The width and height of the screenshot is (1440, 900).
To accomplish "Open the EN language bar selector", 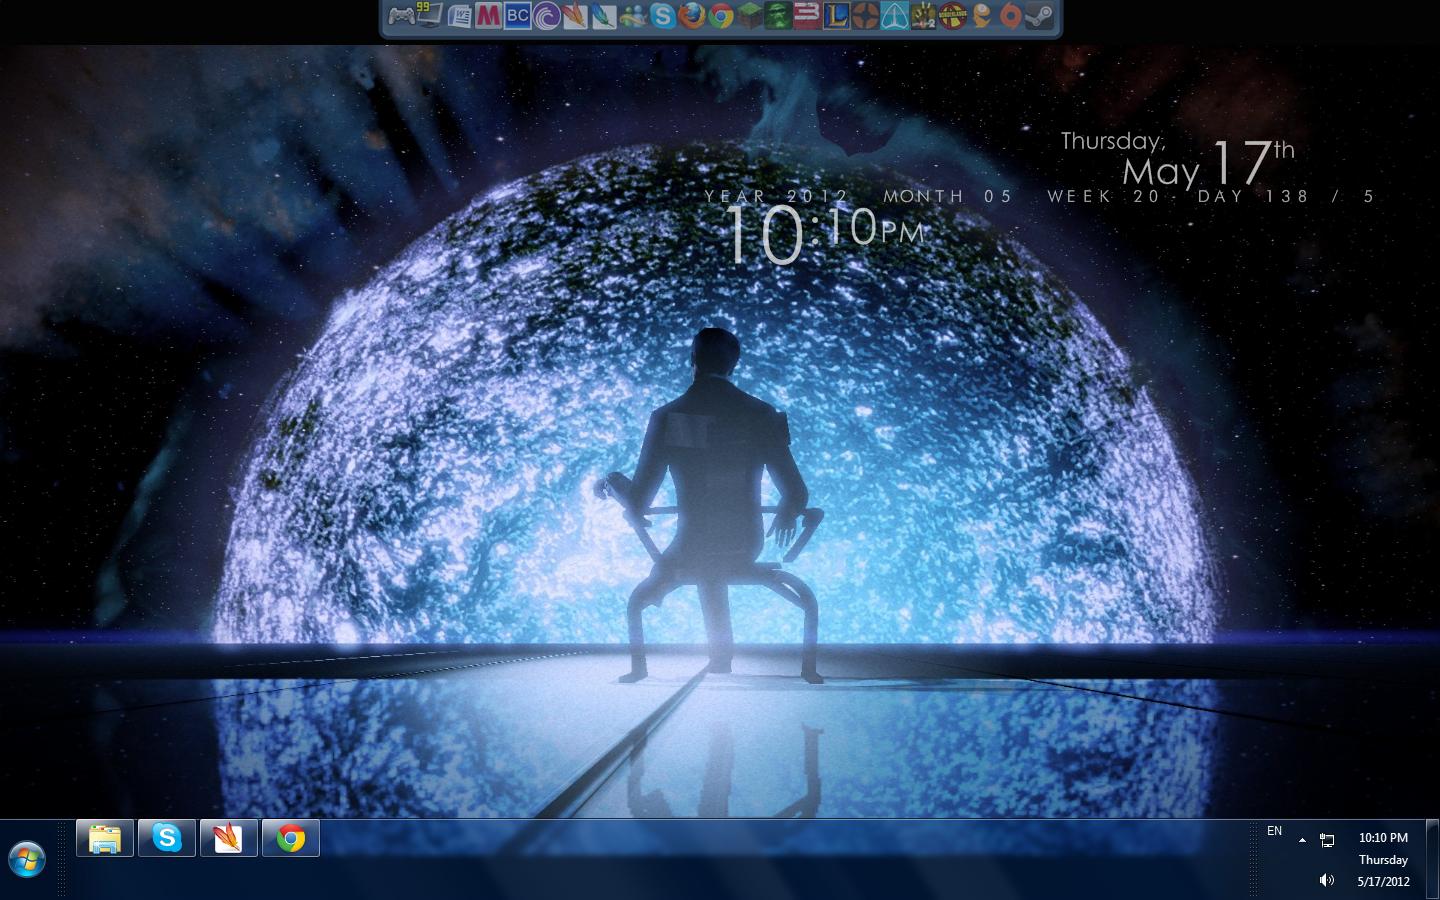I will click(1274, 831).
